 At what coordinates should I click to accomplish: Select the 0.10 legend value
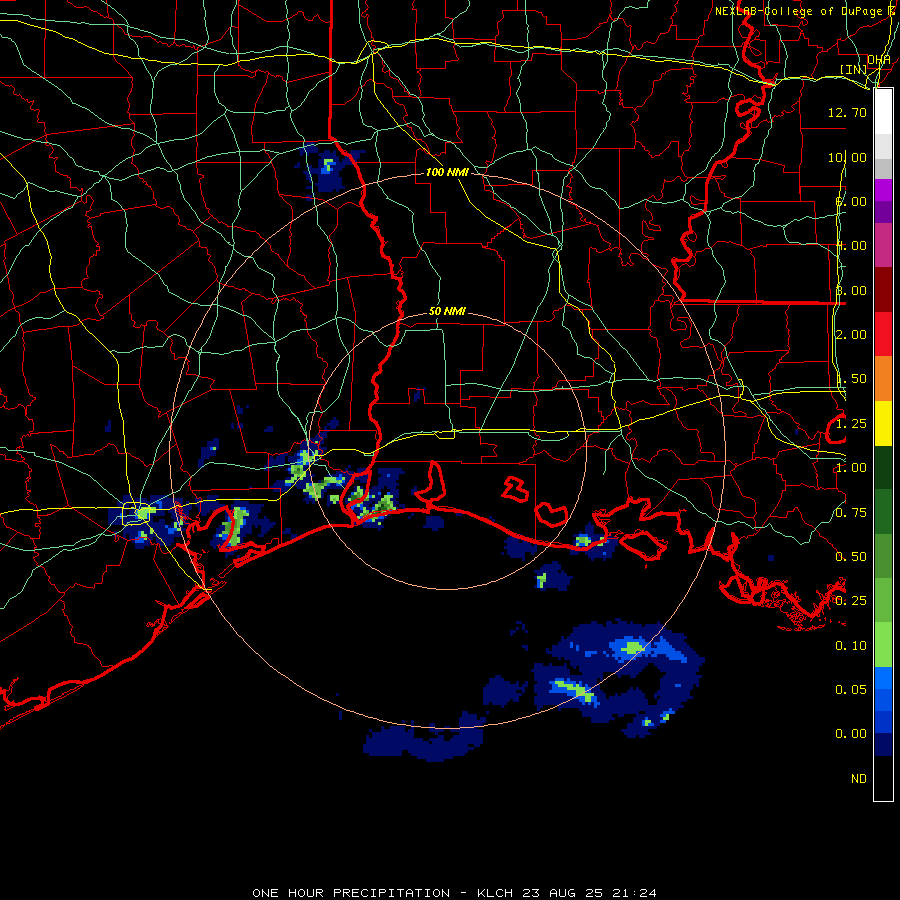(x=851, y=646)
